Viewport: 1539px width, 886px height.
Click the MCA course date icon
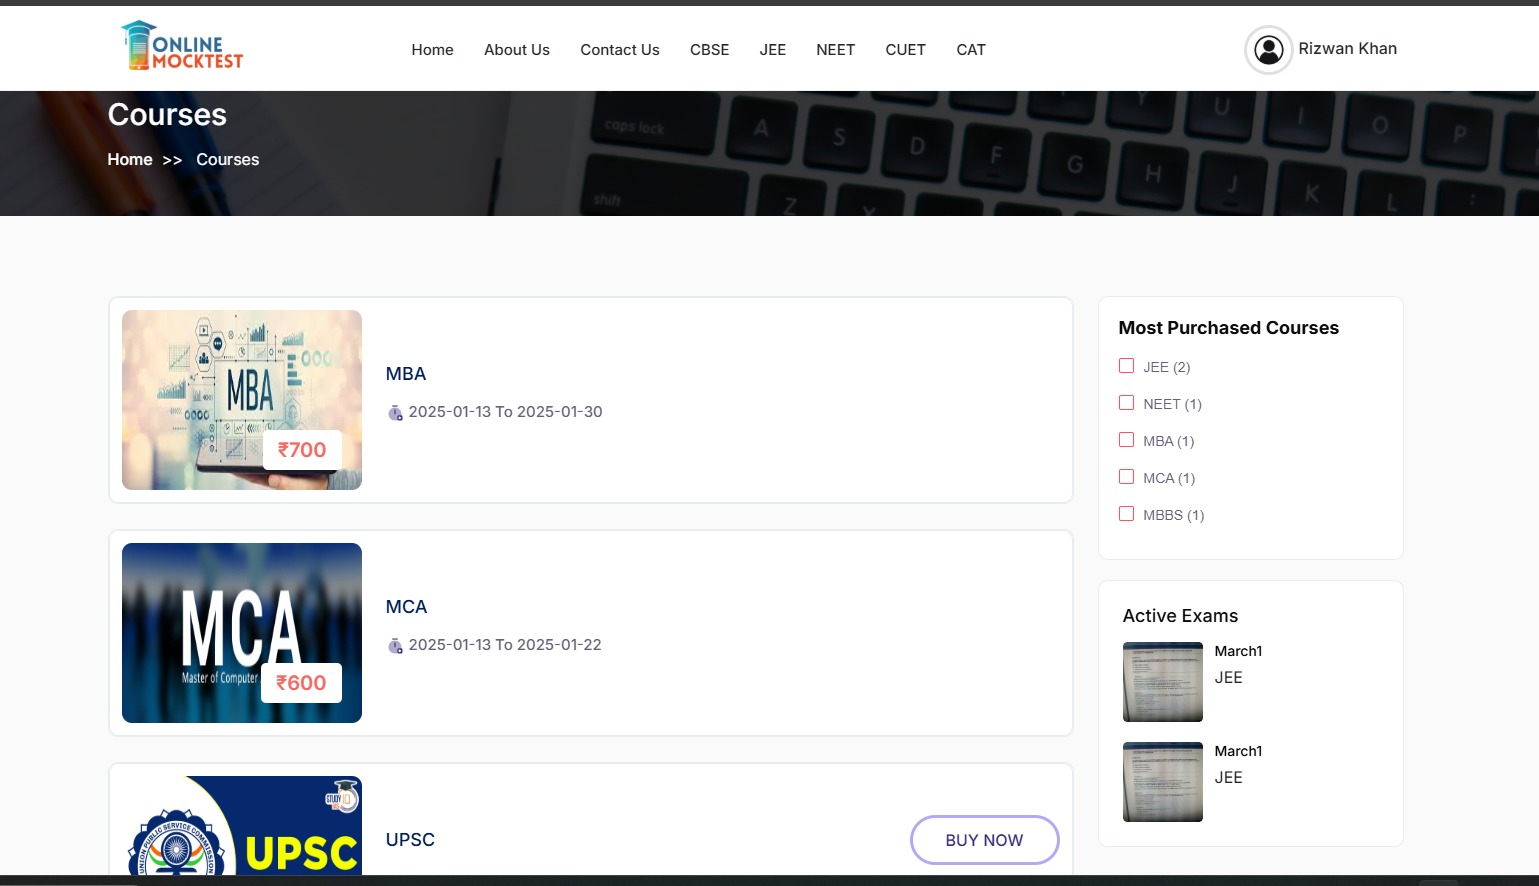pyautogui.click(x=395, y=646)
